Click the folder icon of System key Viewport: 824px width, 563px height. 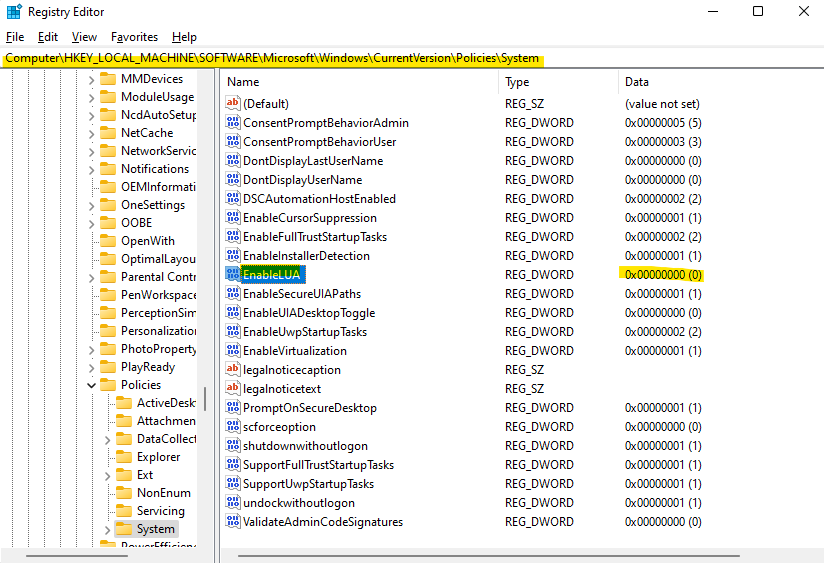124,529
